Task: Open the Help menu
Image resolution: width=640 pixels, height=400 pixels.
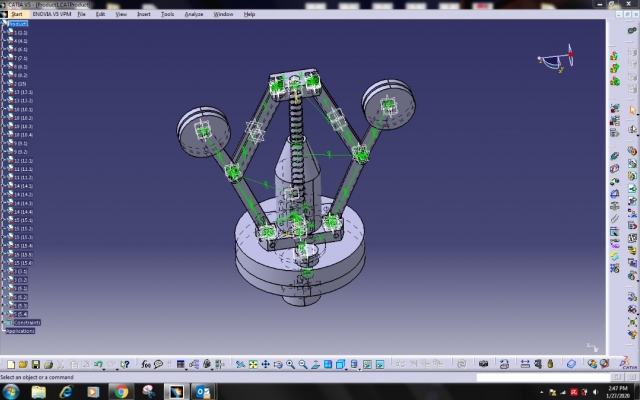Action: (x=249, y=14)
